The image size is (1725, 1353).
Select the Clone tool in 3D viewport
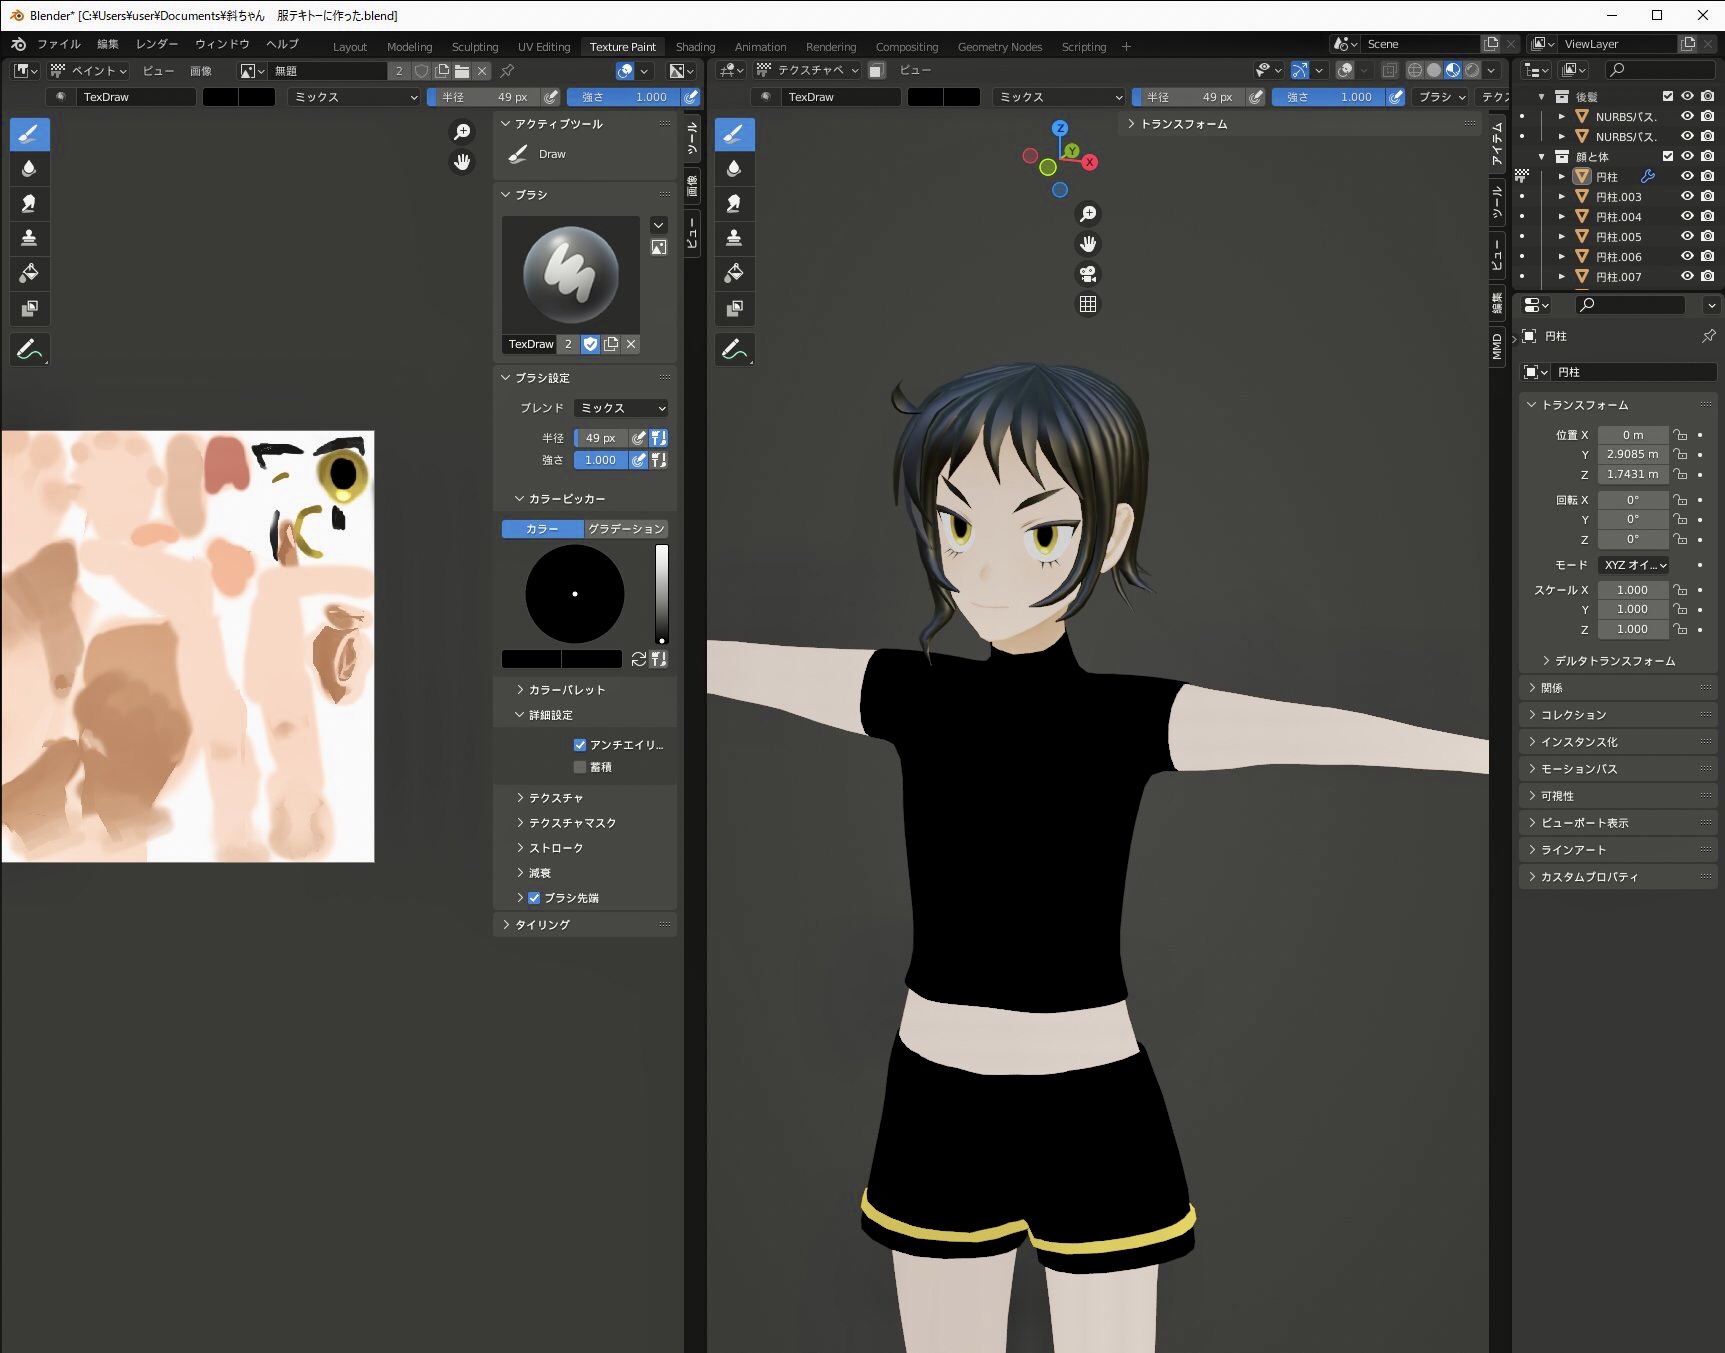click(x=734, y=238)
